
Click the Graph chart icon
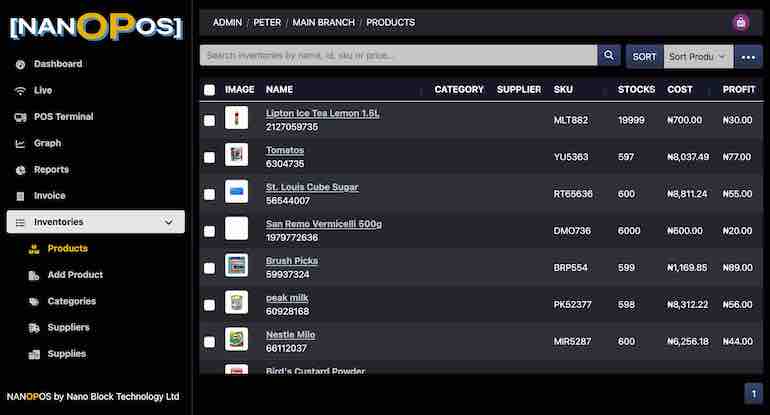tap(20, 143)
